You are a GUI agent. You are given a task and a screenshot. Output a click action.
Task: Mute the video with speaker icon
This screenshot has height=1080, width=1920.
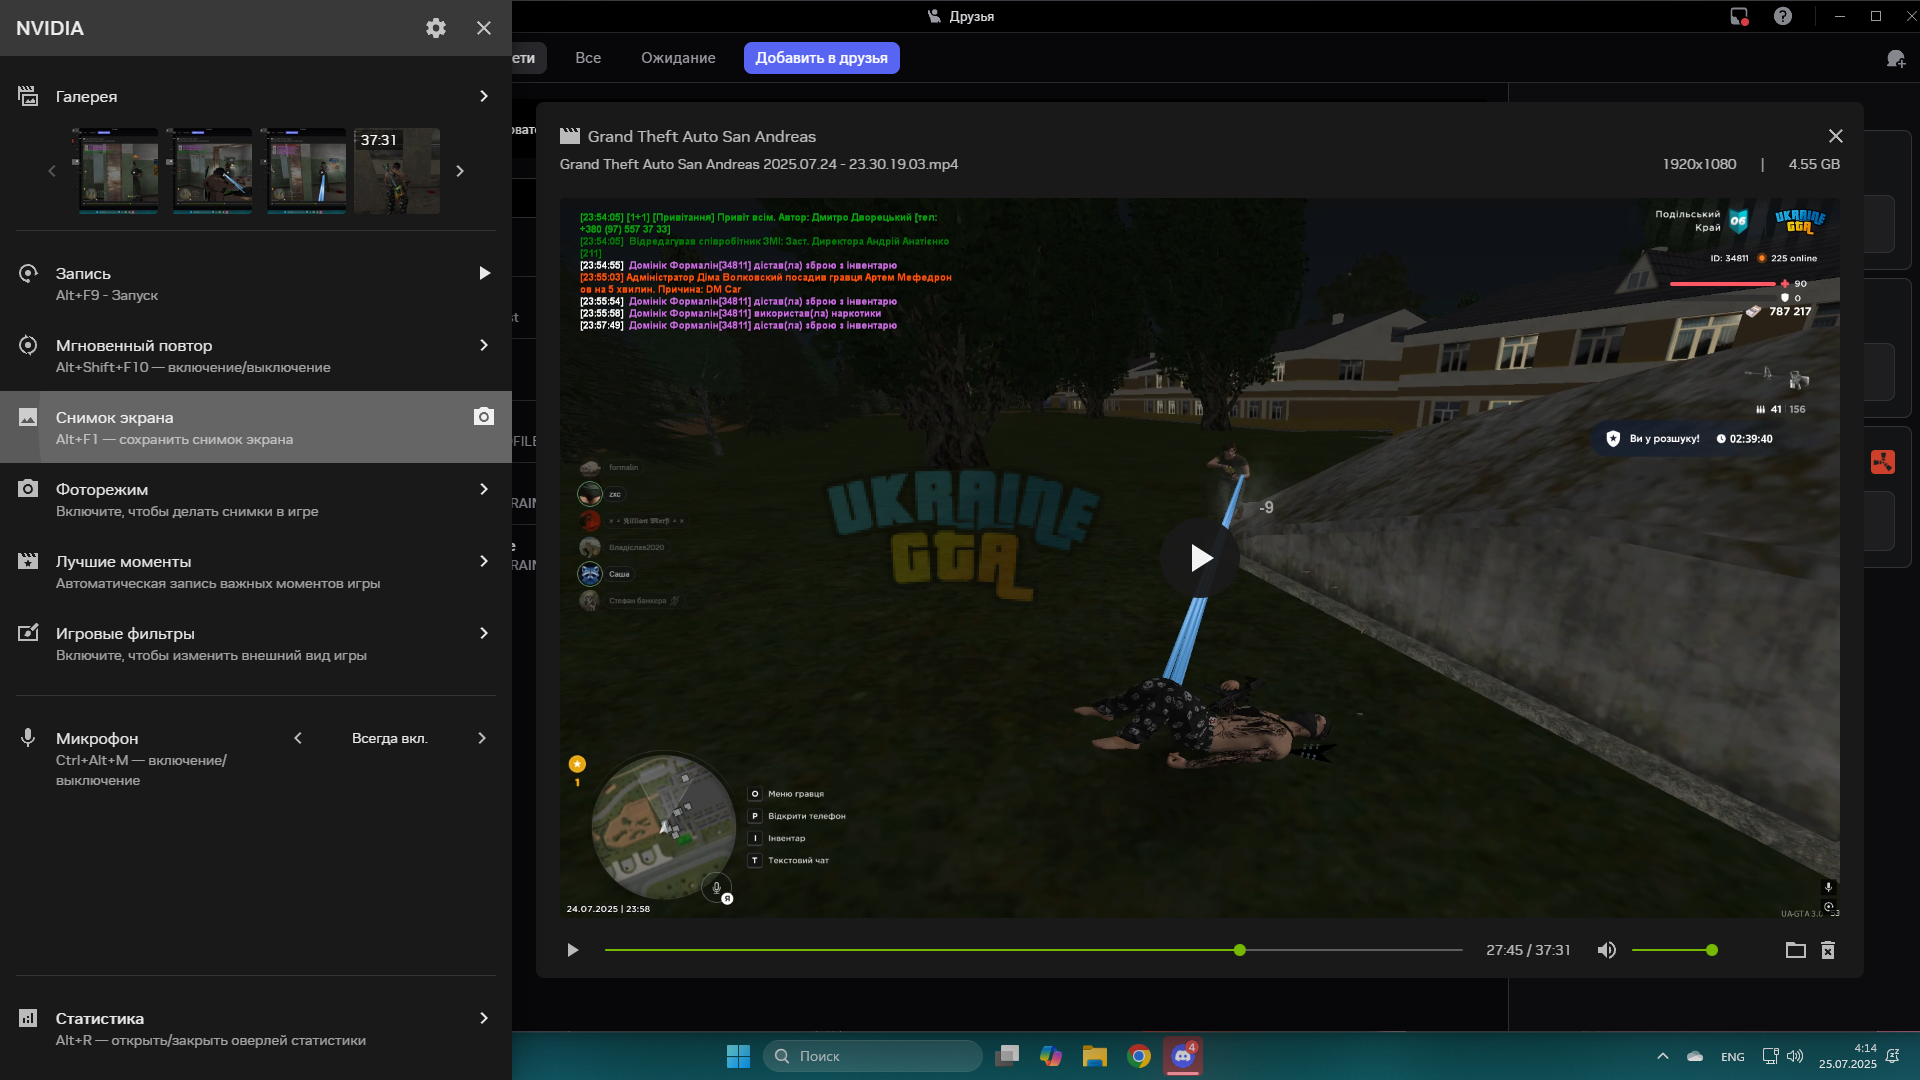[1607, 950]
